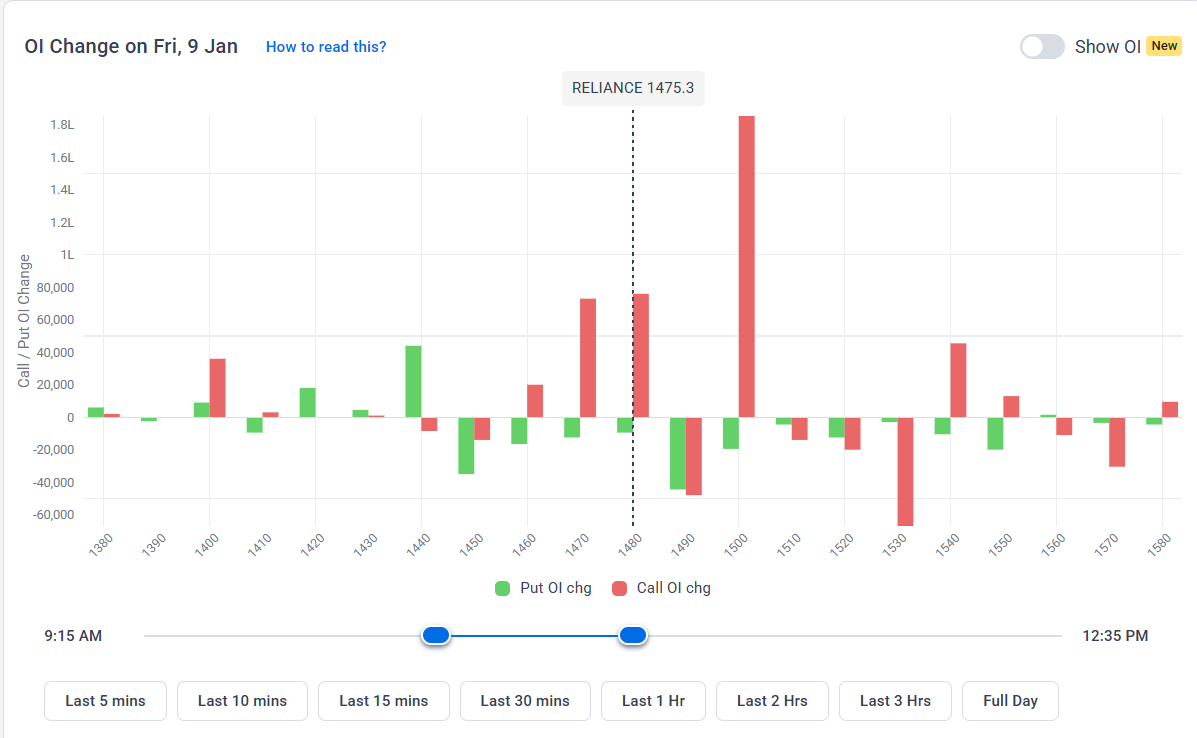Choose the Last 15 mins filter
The image size is (1197, 738).
pos(383,701)
